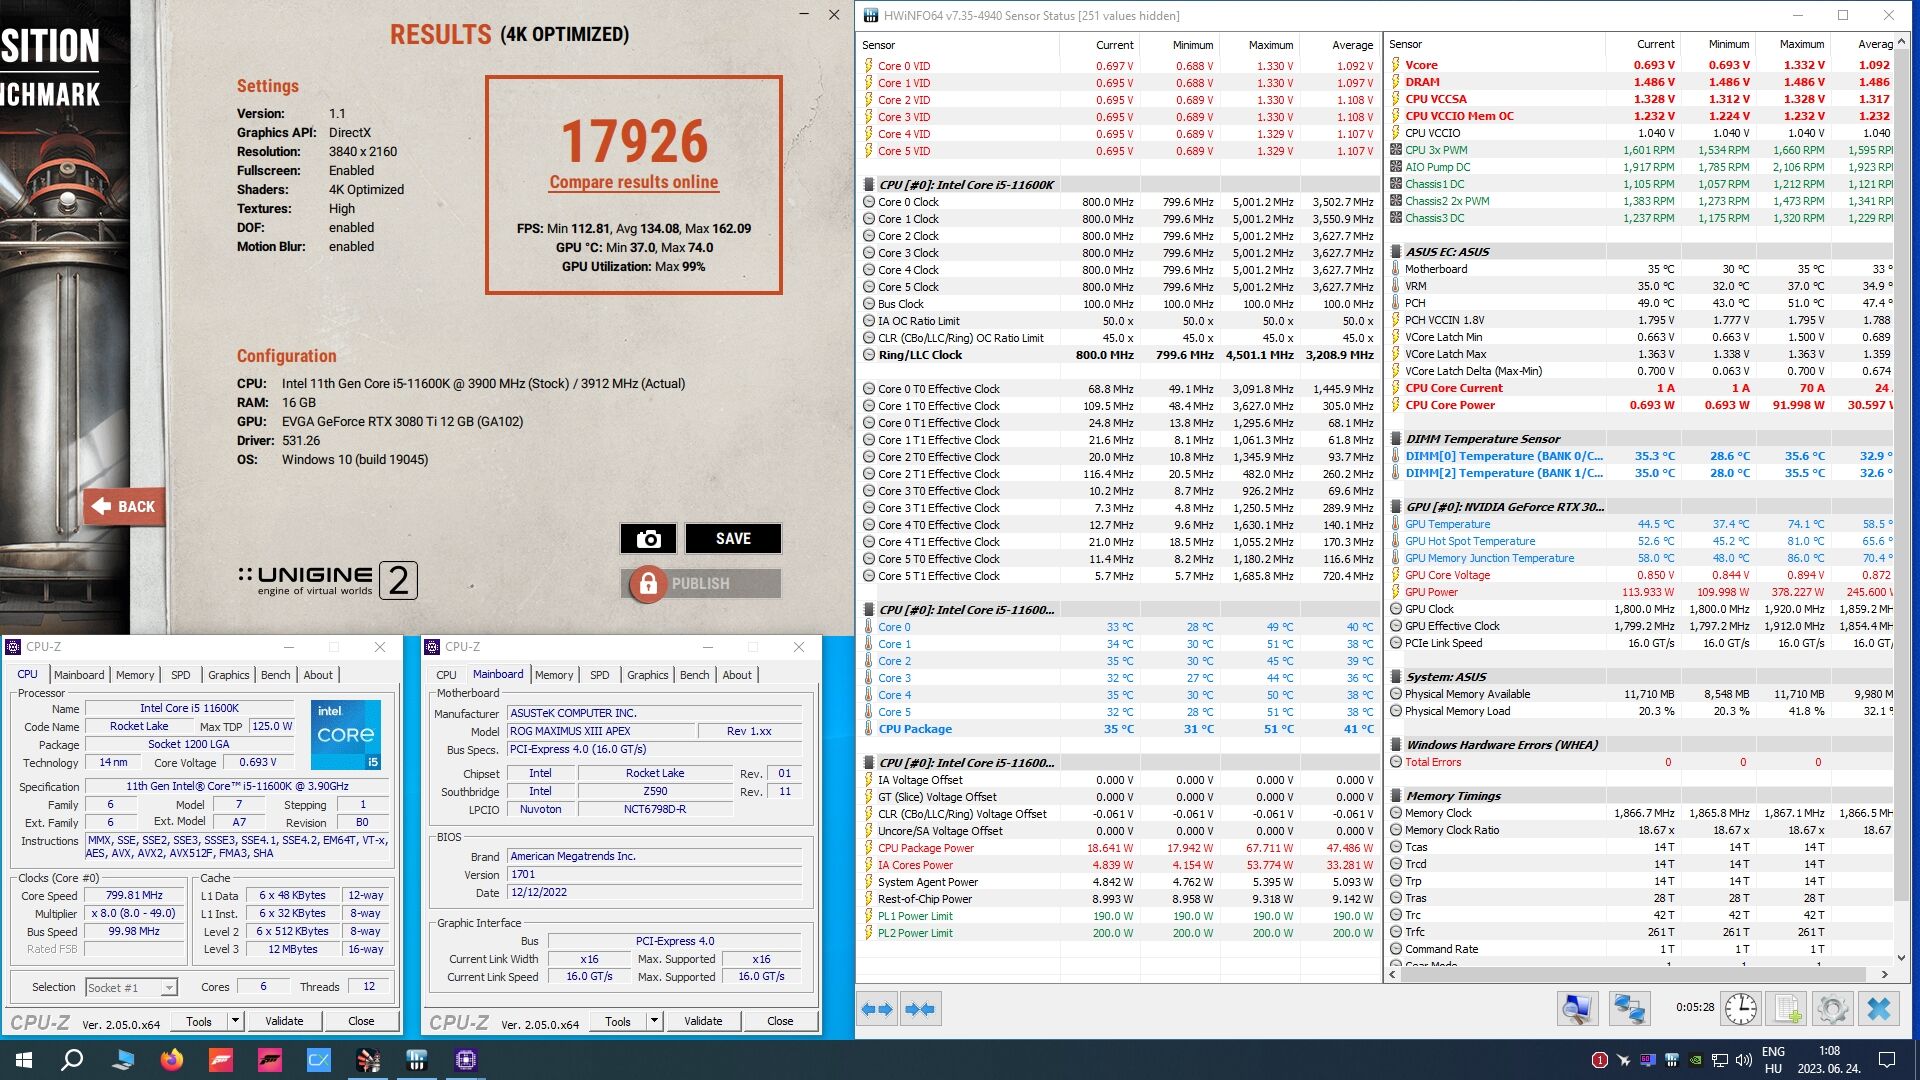Screen dimensions: 1920x1080
Task: Reset the HWiNFO clock timer icon
Action: click(x=1740, y=1008)
